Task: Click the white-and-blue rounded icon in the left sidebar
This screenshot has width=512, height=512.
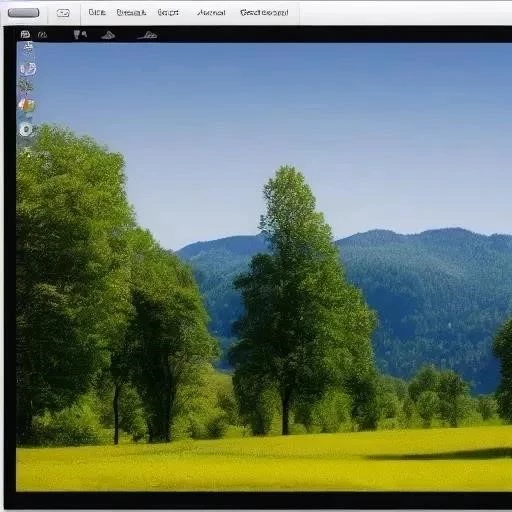Action: 28,69
